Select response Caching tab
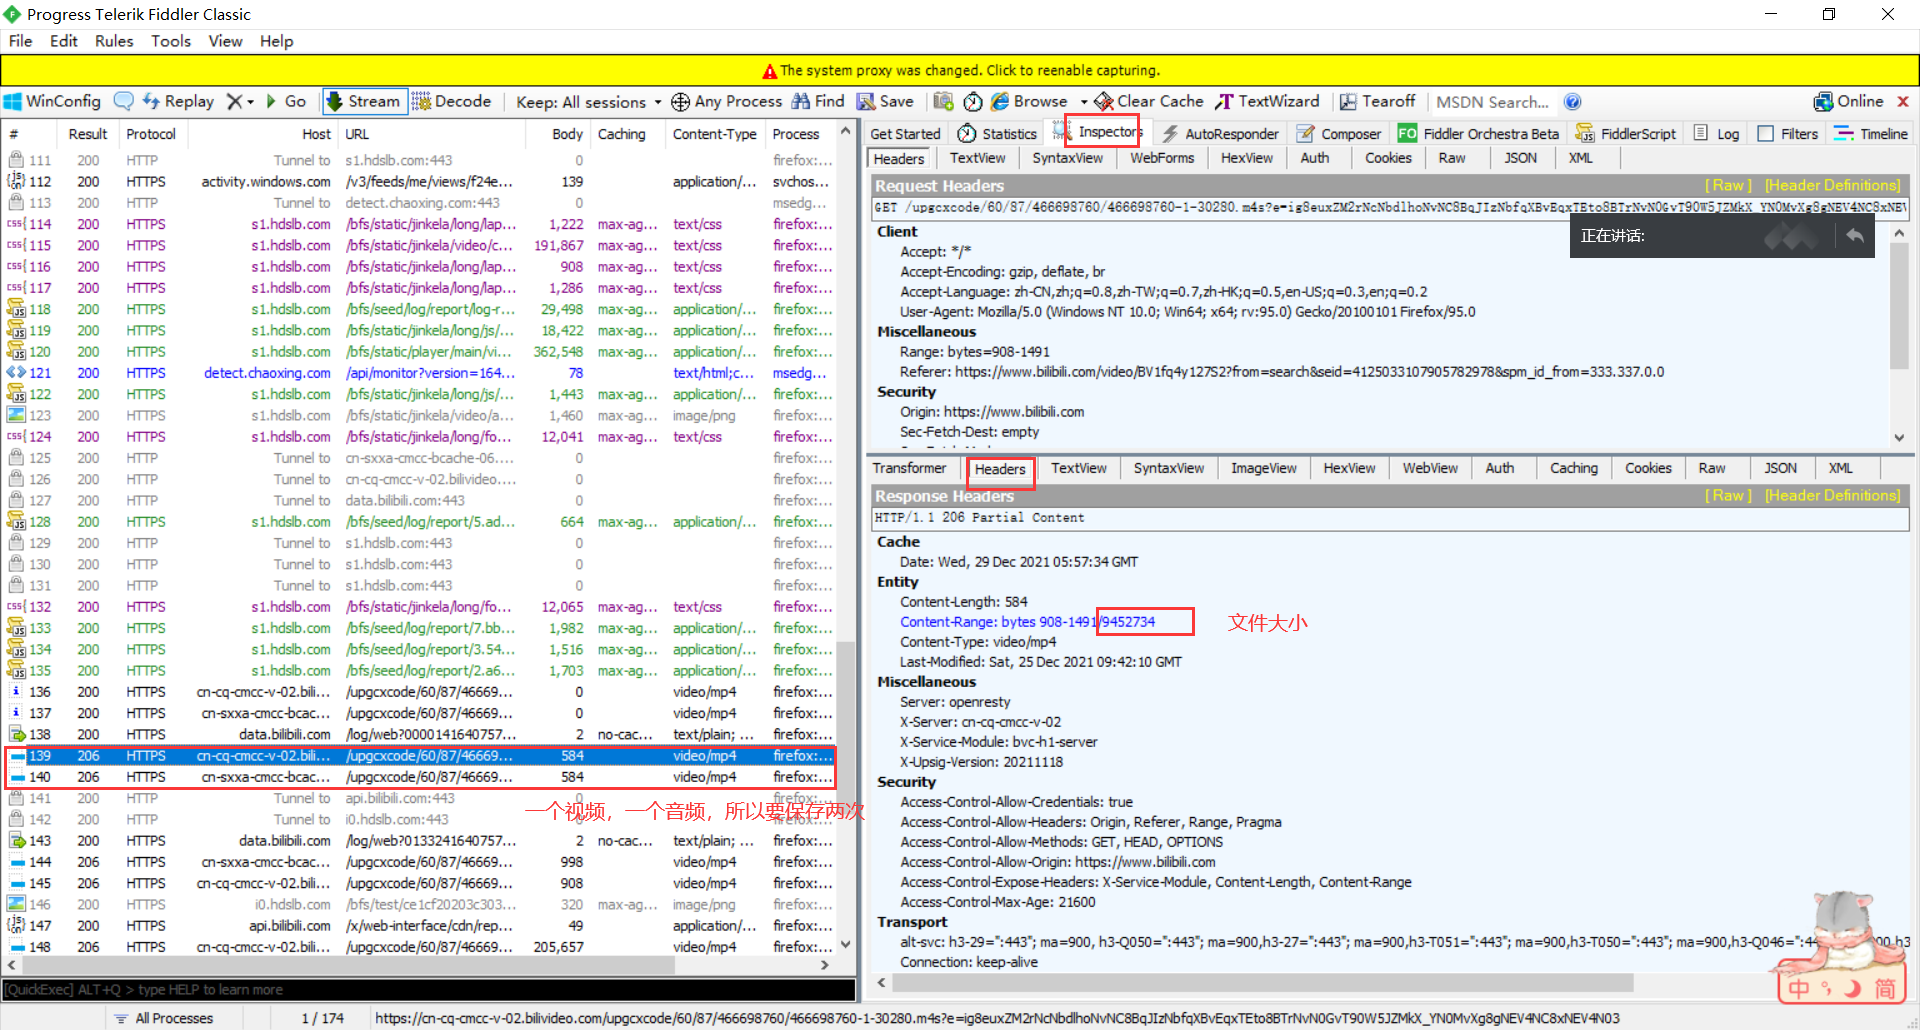 [x=1573, y=468]
